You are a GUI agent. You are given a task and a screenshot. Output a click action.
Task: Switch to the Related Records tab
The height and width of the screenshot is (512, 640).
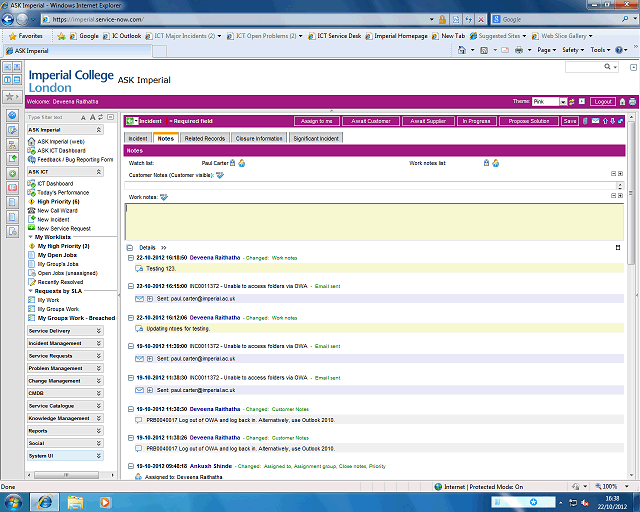point(204,138)
